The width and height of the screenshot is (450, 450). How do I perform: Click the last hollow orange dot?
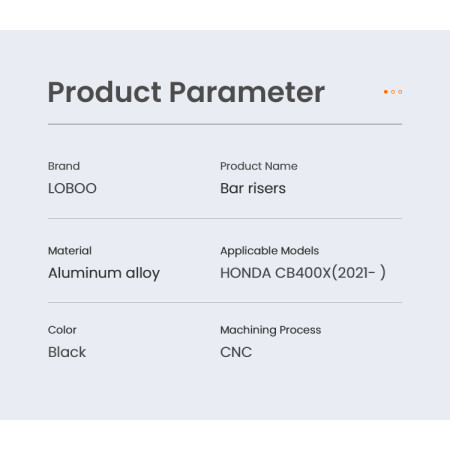tap(400, 92)
